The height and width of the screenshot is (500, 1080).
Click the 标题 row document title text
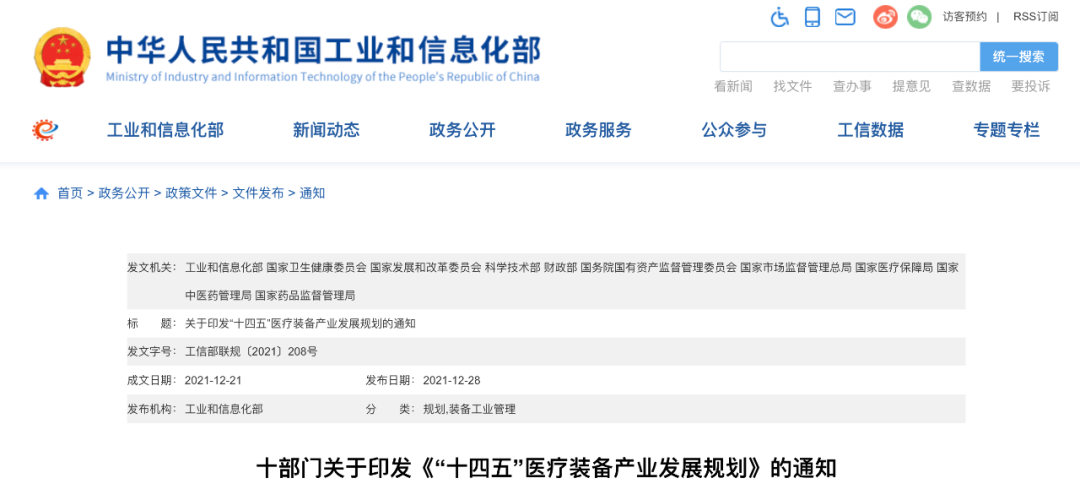click(x=300, y=323)
